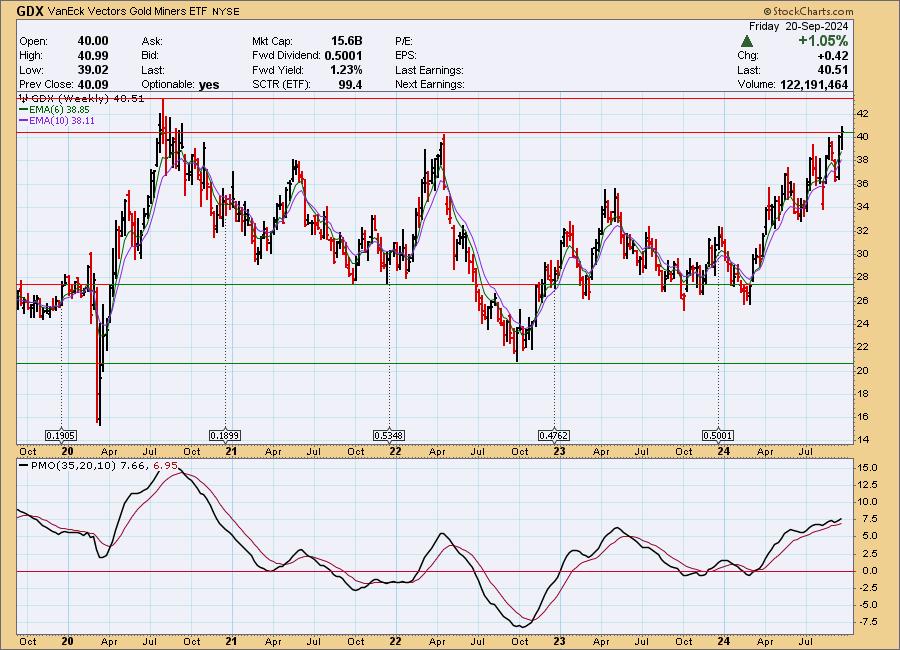Viewport: 900px width, 650px height.
Task: Select the +1.05% percent change value
Action: tap(823, 41)
